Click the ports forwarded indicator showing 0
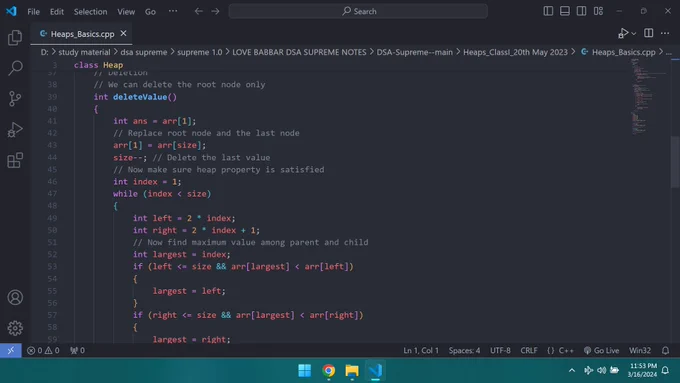The height and width of the screenshot is (383, 680). tap(78, 350)
